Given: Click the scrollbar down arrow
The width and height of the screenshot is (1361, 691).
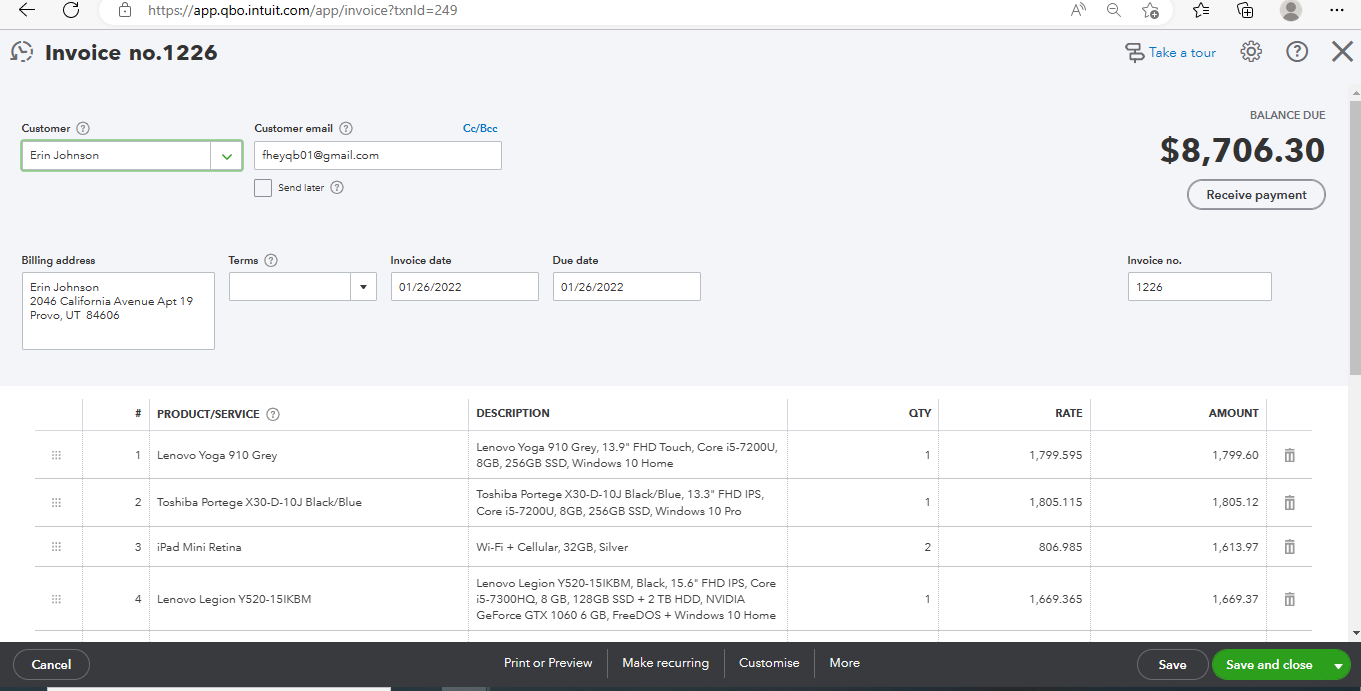Looking at the screenshot, I should click(x=1355, y=632).
